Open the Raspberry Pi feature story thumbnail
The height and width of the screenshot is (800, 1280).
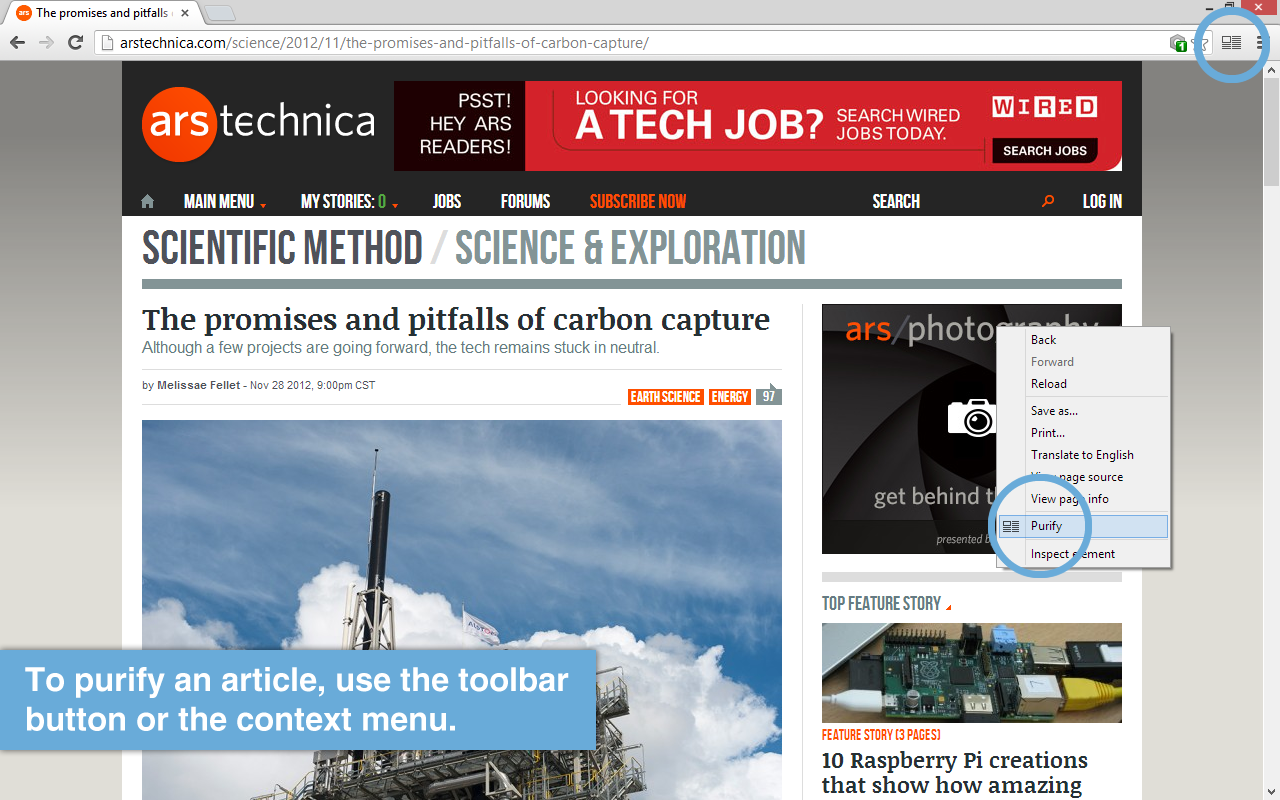(x=972, y=673)
